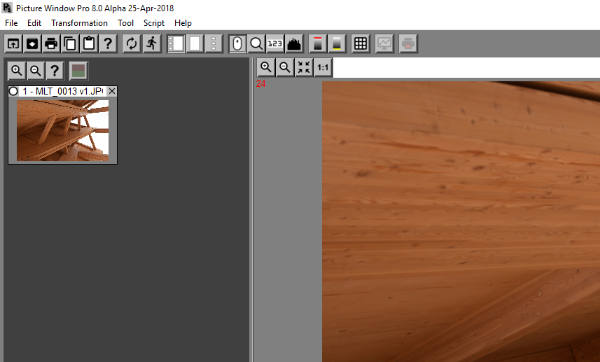Select the radio circle on MLT_0013 thumbnail
The width and height of the screenshot is (600, 362).
point(13,91)
